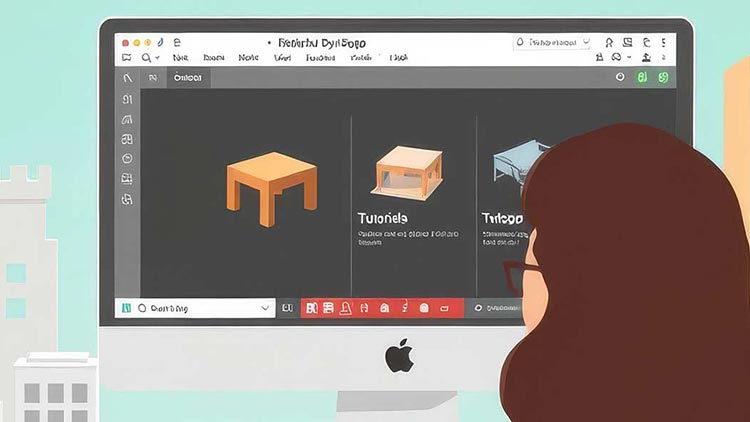This screenshot has height=422, width=750.
Task: Toggle the clock icon left of green buttons
Action: 620,77
